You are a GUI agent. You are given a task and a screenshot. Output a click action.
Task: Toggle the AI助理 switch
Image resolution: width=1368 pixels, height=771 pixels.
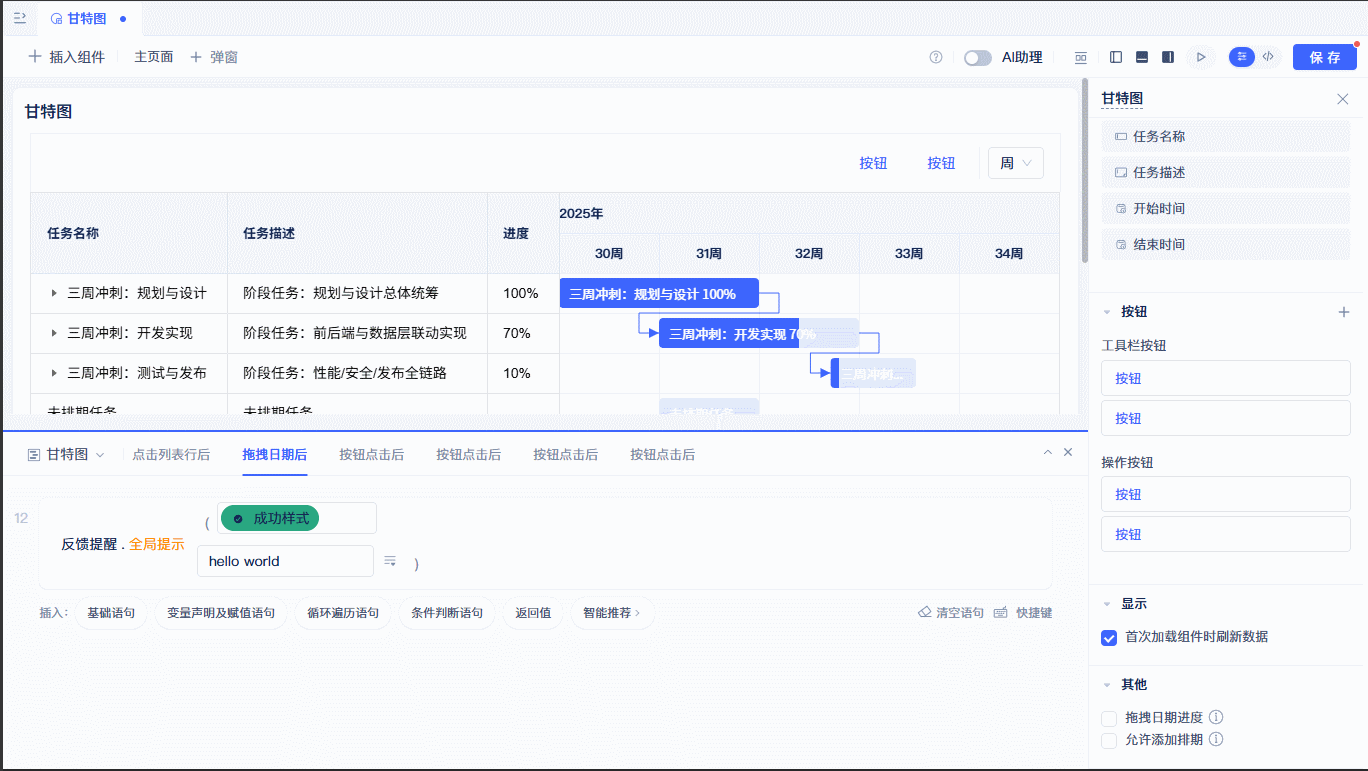point(978,58)
